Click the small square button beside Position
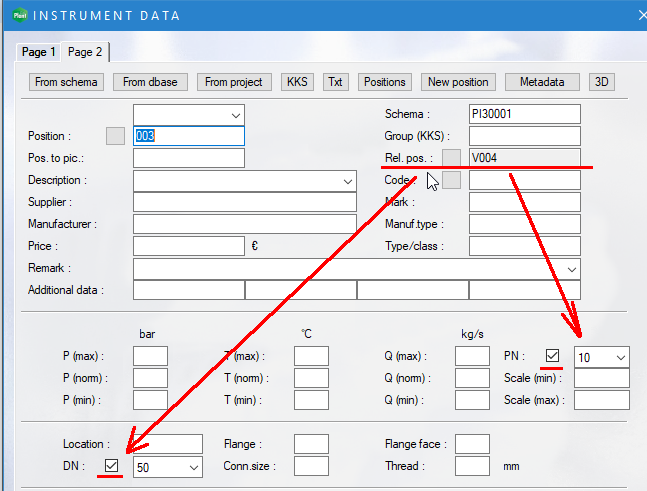This screenshot has width=647, height=491. click(x=115, y=136)
